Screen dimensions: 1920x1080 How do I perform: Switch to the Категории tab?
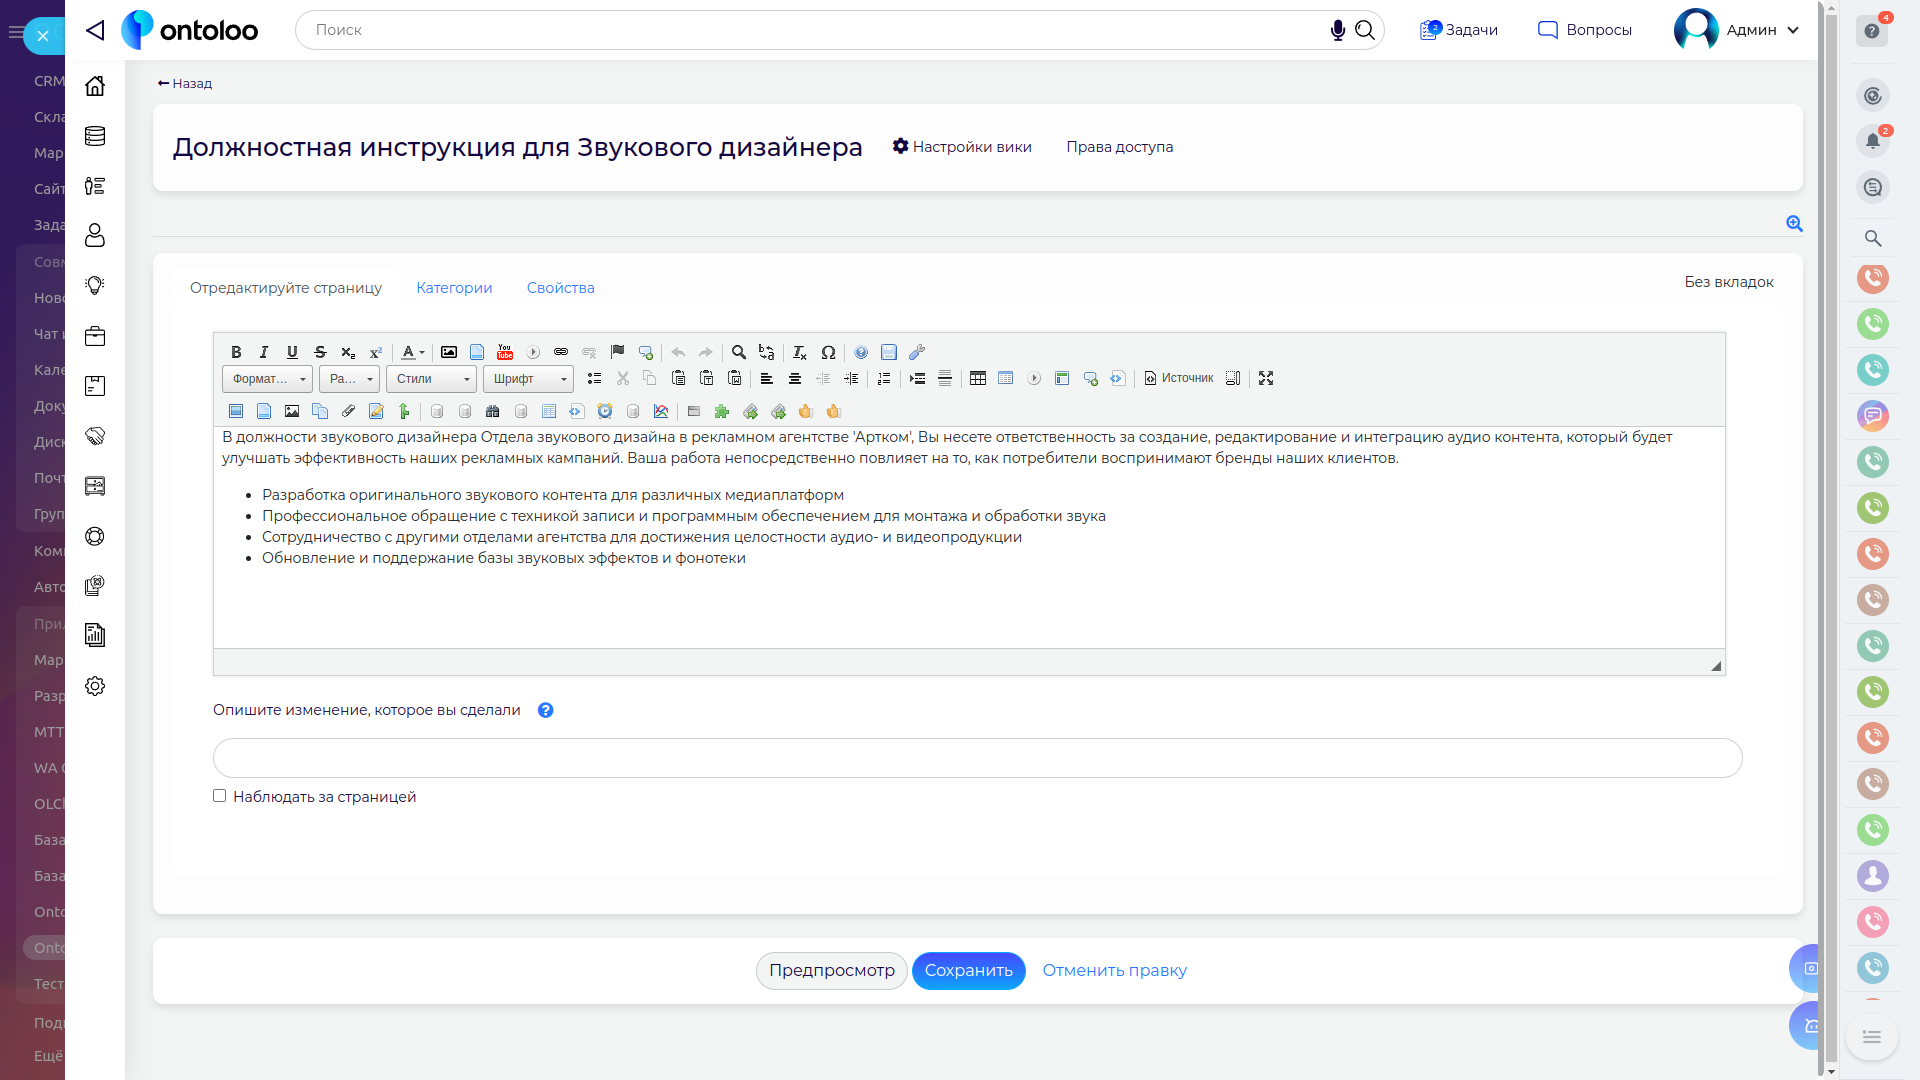[x=454, y=288]
